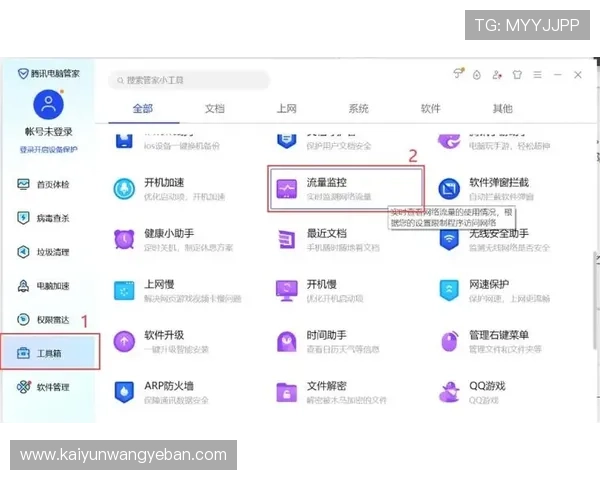This screenshot has height=480, width=600.
Task: Open the 最近文档 recent documents tool
Action: click(x=328, y=240)
